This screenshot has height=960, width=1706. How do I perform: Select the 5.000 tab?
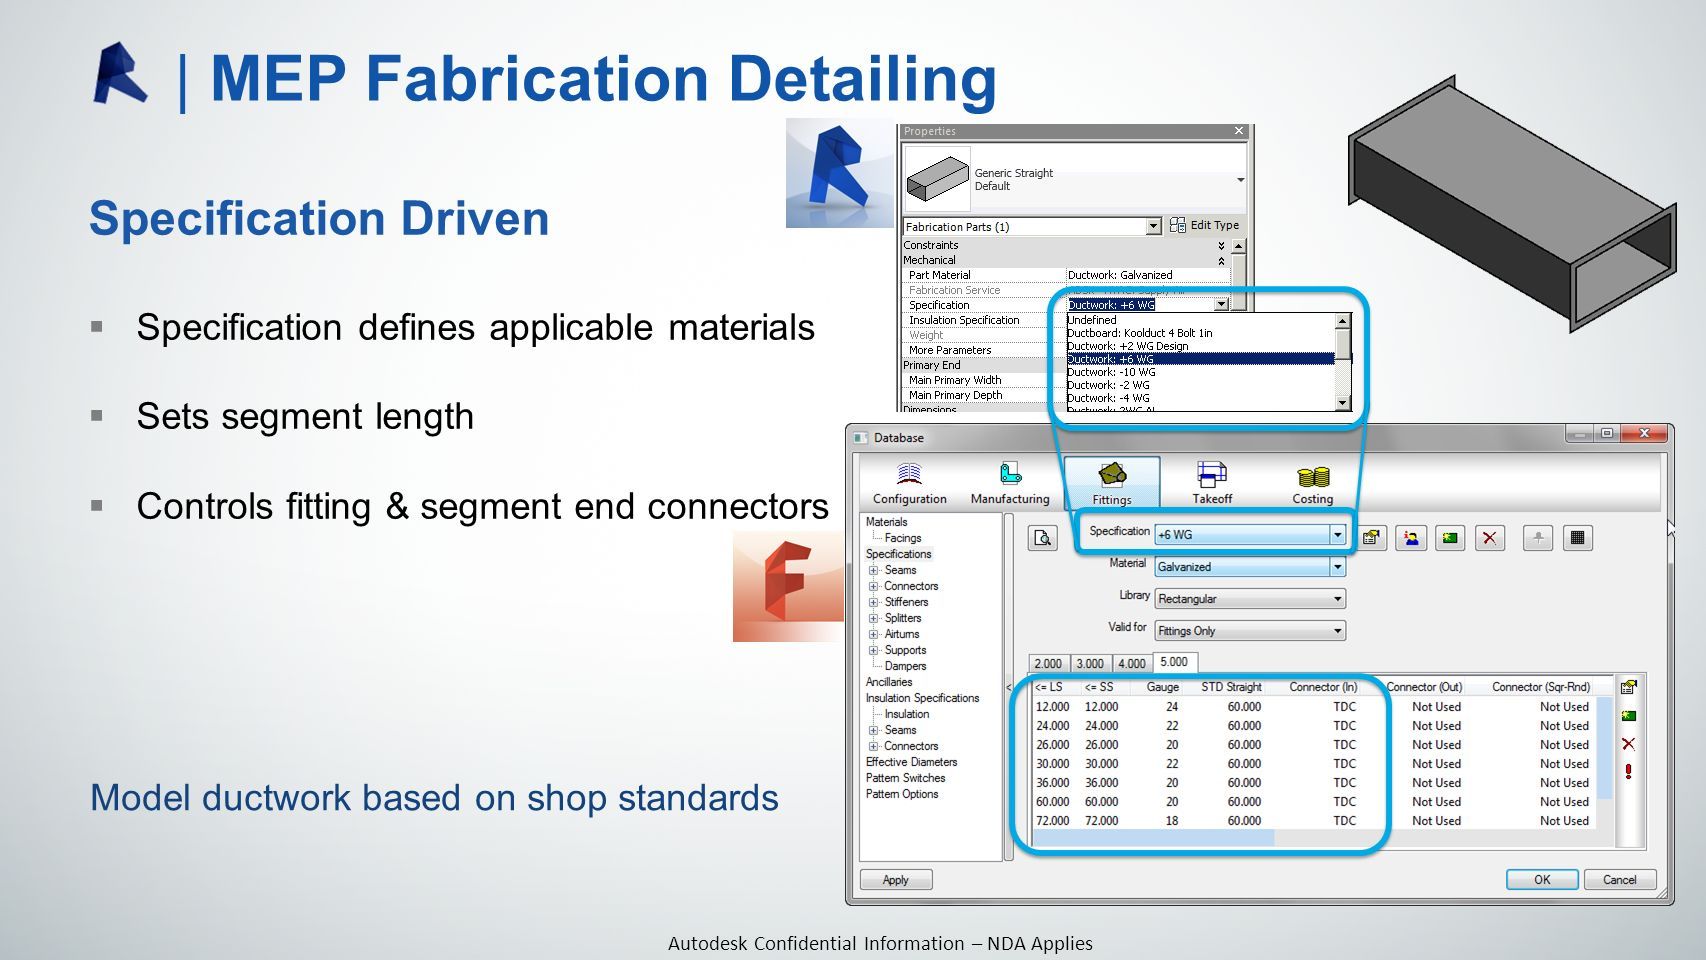[1174, 662]
